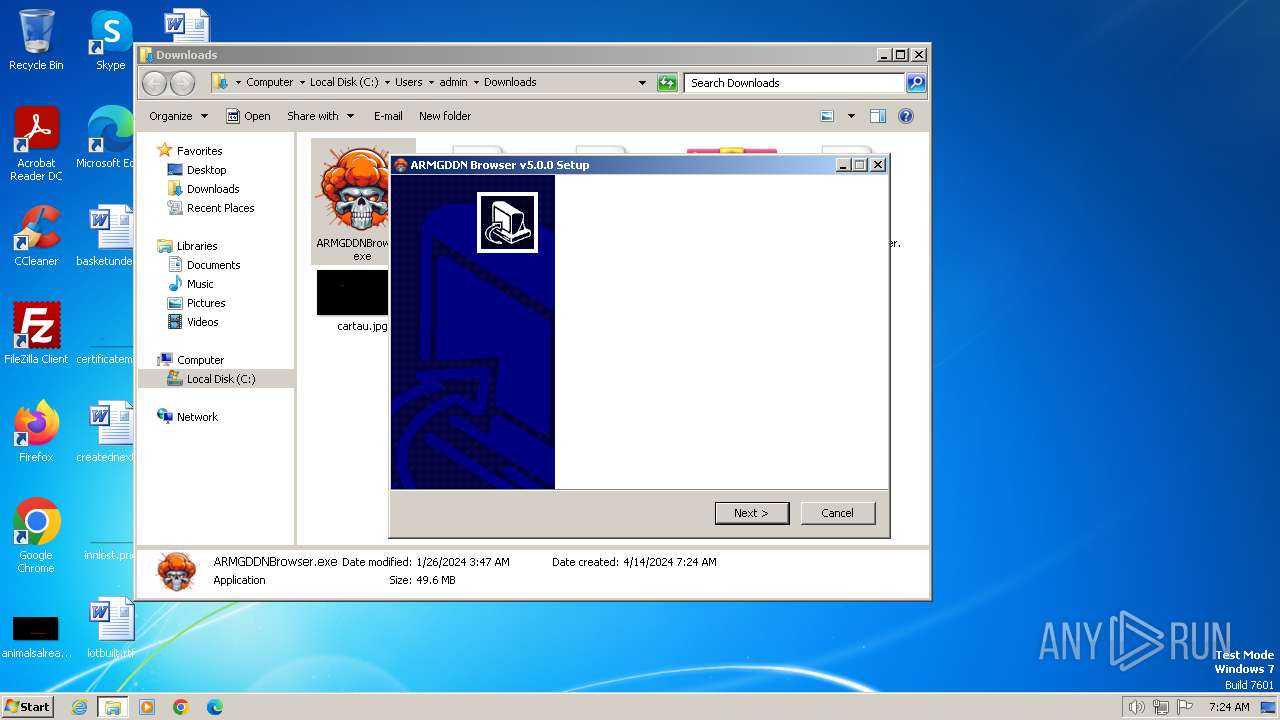Open media player from taskbar
Screen dimensions: 1280x720
147,707
